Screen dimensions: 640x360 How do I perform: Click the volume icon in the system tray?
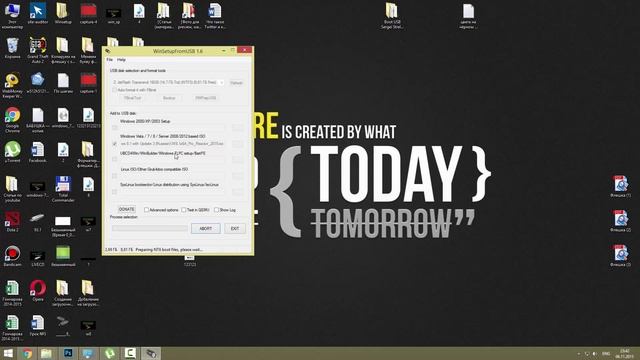(x=595, y=353)
